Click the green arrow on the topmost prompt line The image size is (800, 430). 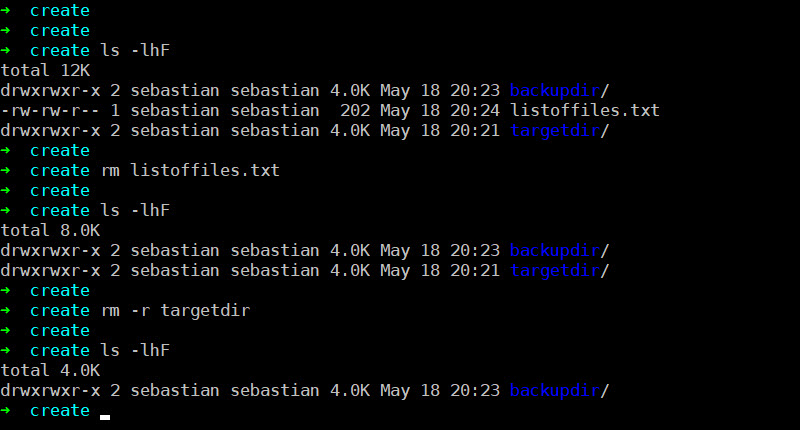[x=7, y=10]
